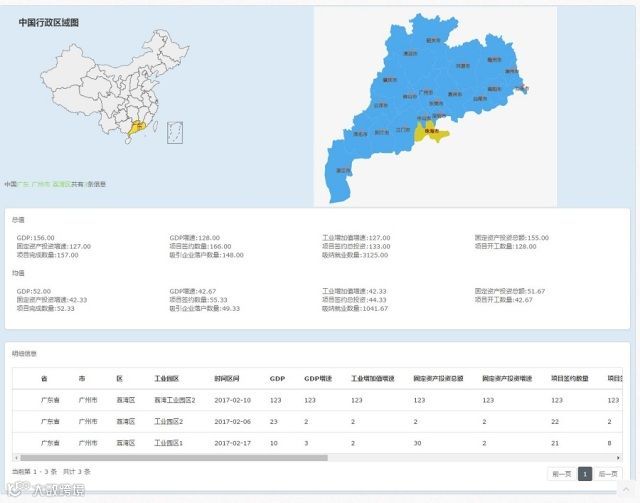This screenshot has height=503, width=640.
Task: Select 惠州市 on the Guangdong map
Action: (455, 94)
